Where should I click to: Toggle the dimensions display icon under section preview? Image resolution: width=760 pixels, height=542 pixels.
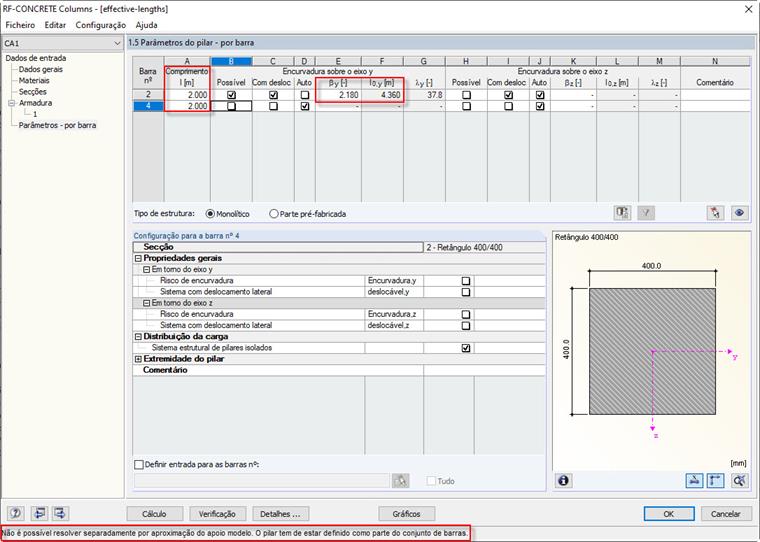715,480
